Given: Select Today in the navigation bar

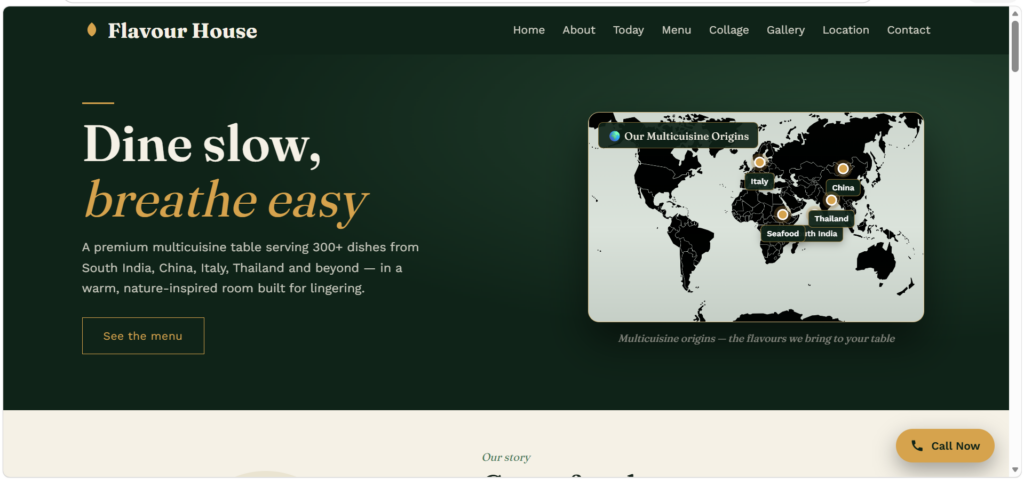Looking at the screenshot, I should (x=628, y=30).
